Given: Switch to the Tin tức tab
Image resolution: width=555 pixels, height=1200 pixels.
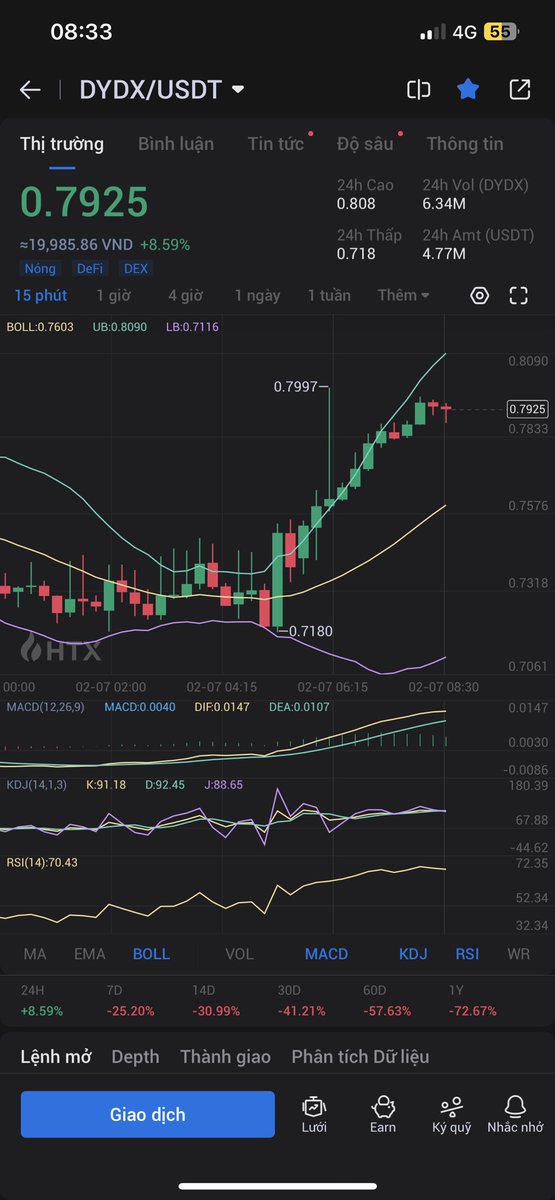Looking at the screenshot, I should coord(276,144).
